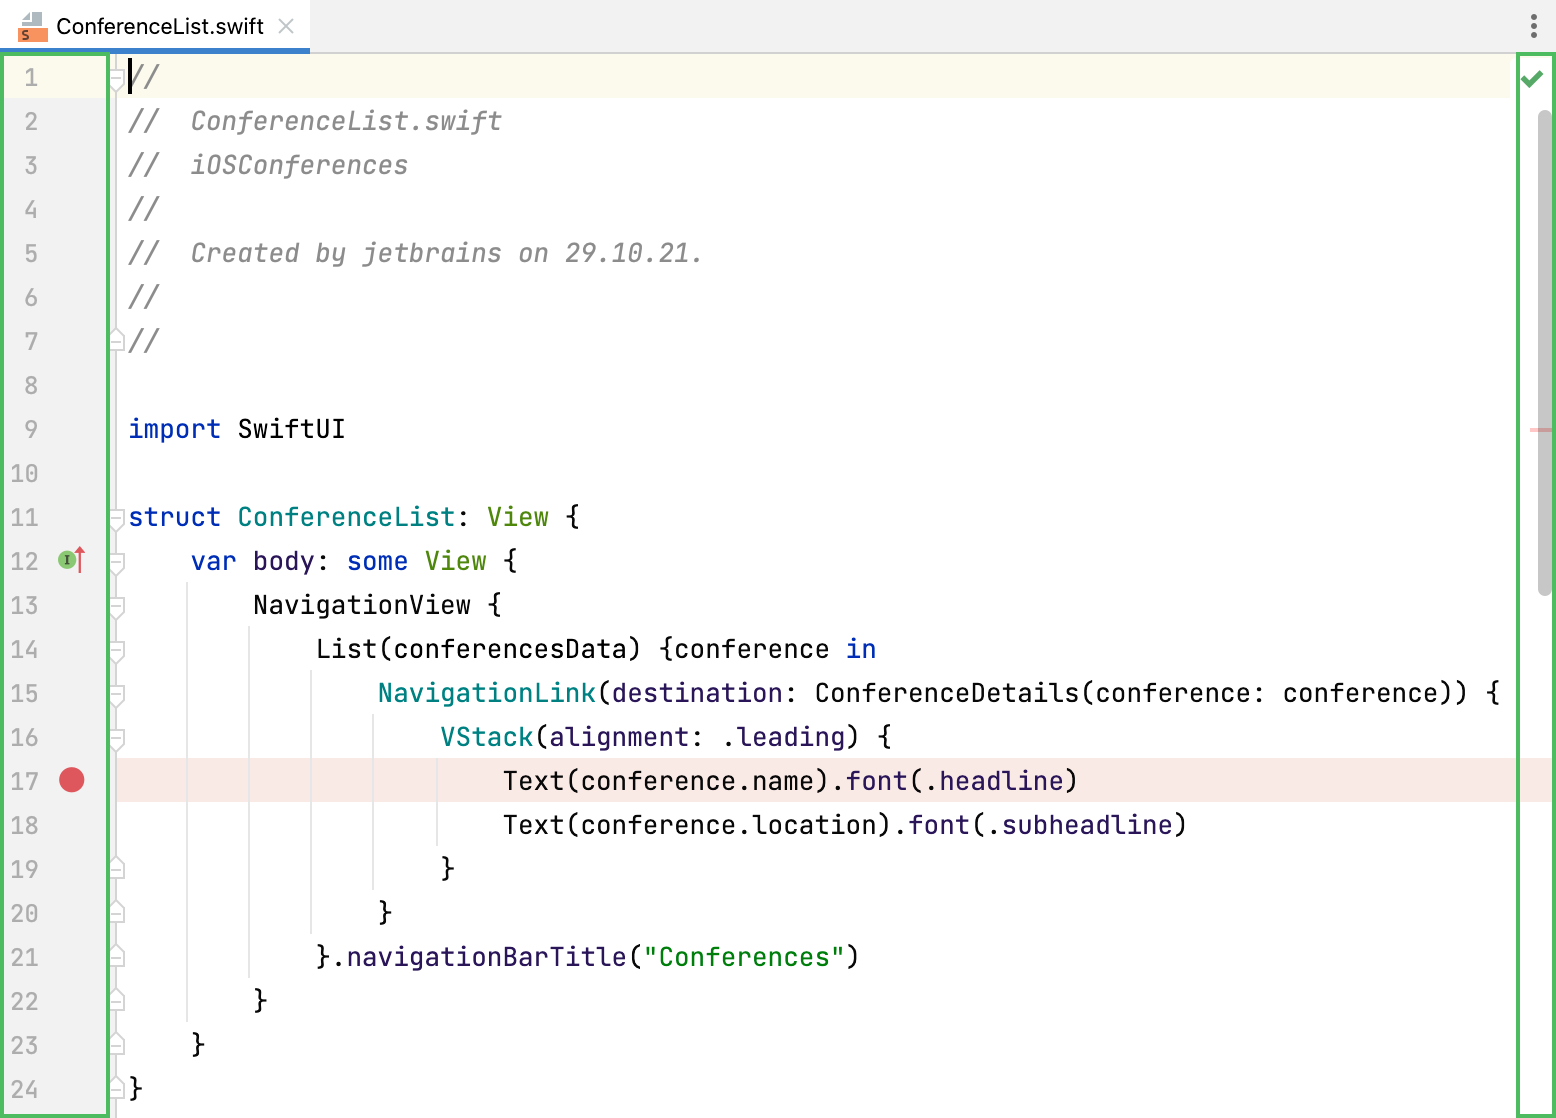This screenshot has height=1118, width=1556.
Task: Click line number 1 in gutter
Action: tap(31, 78)
